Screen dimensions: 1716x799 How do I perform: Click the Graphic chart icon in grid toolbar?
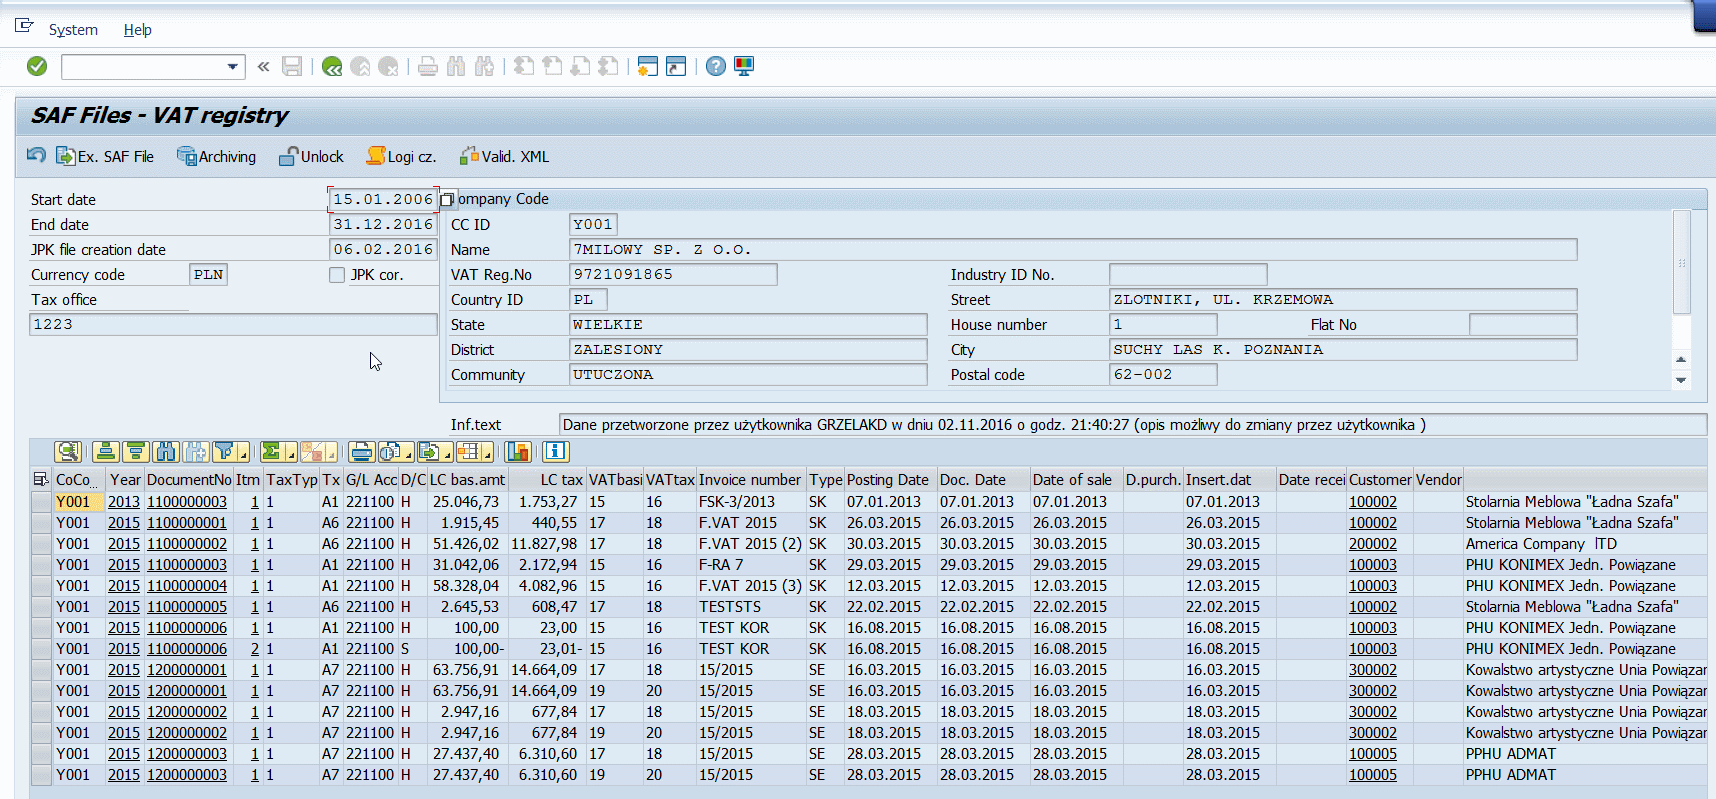pos(518,452)
